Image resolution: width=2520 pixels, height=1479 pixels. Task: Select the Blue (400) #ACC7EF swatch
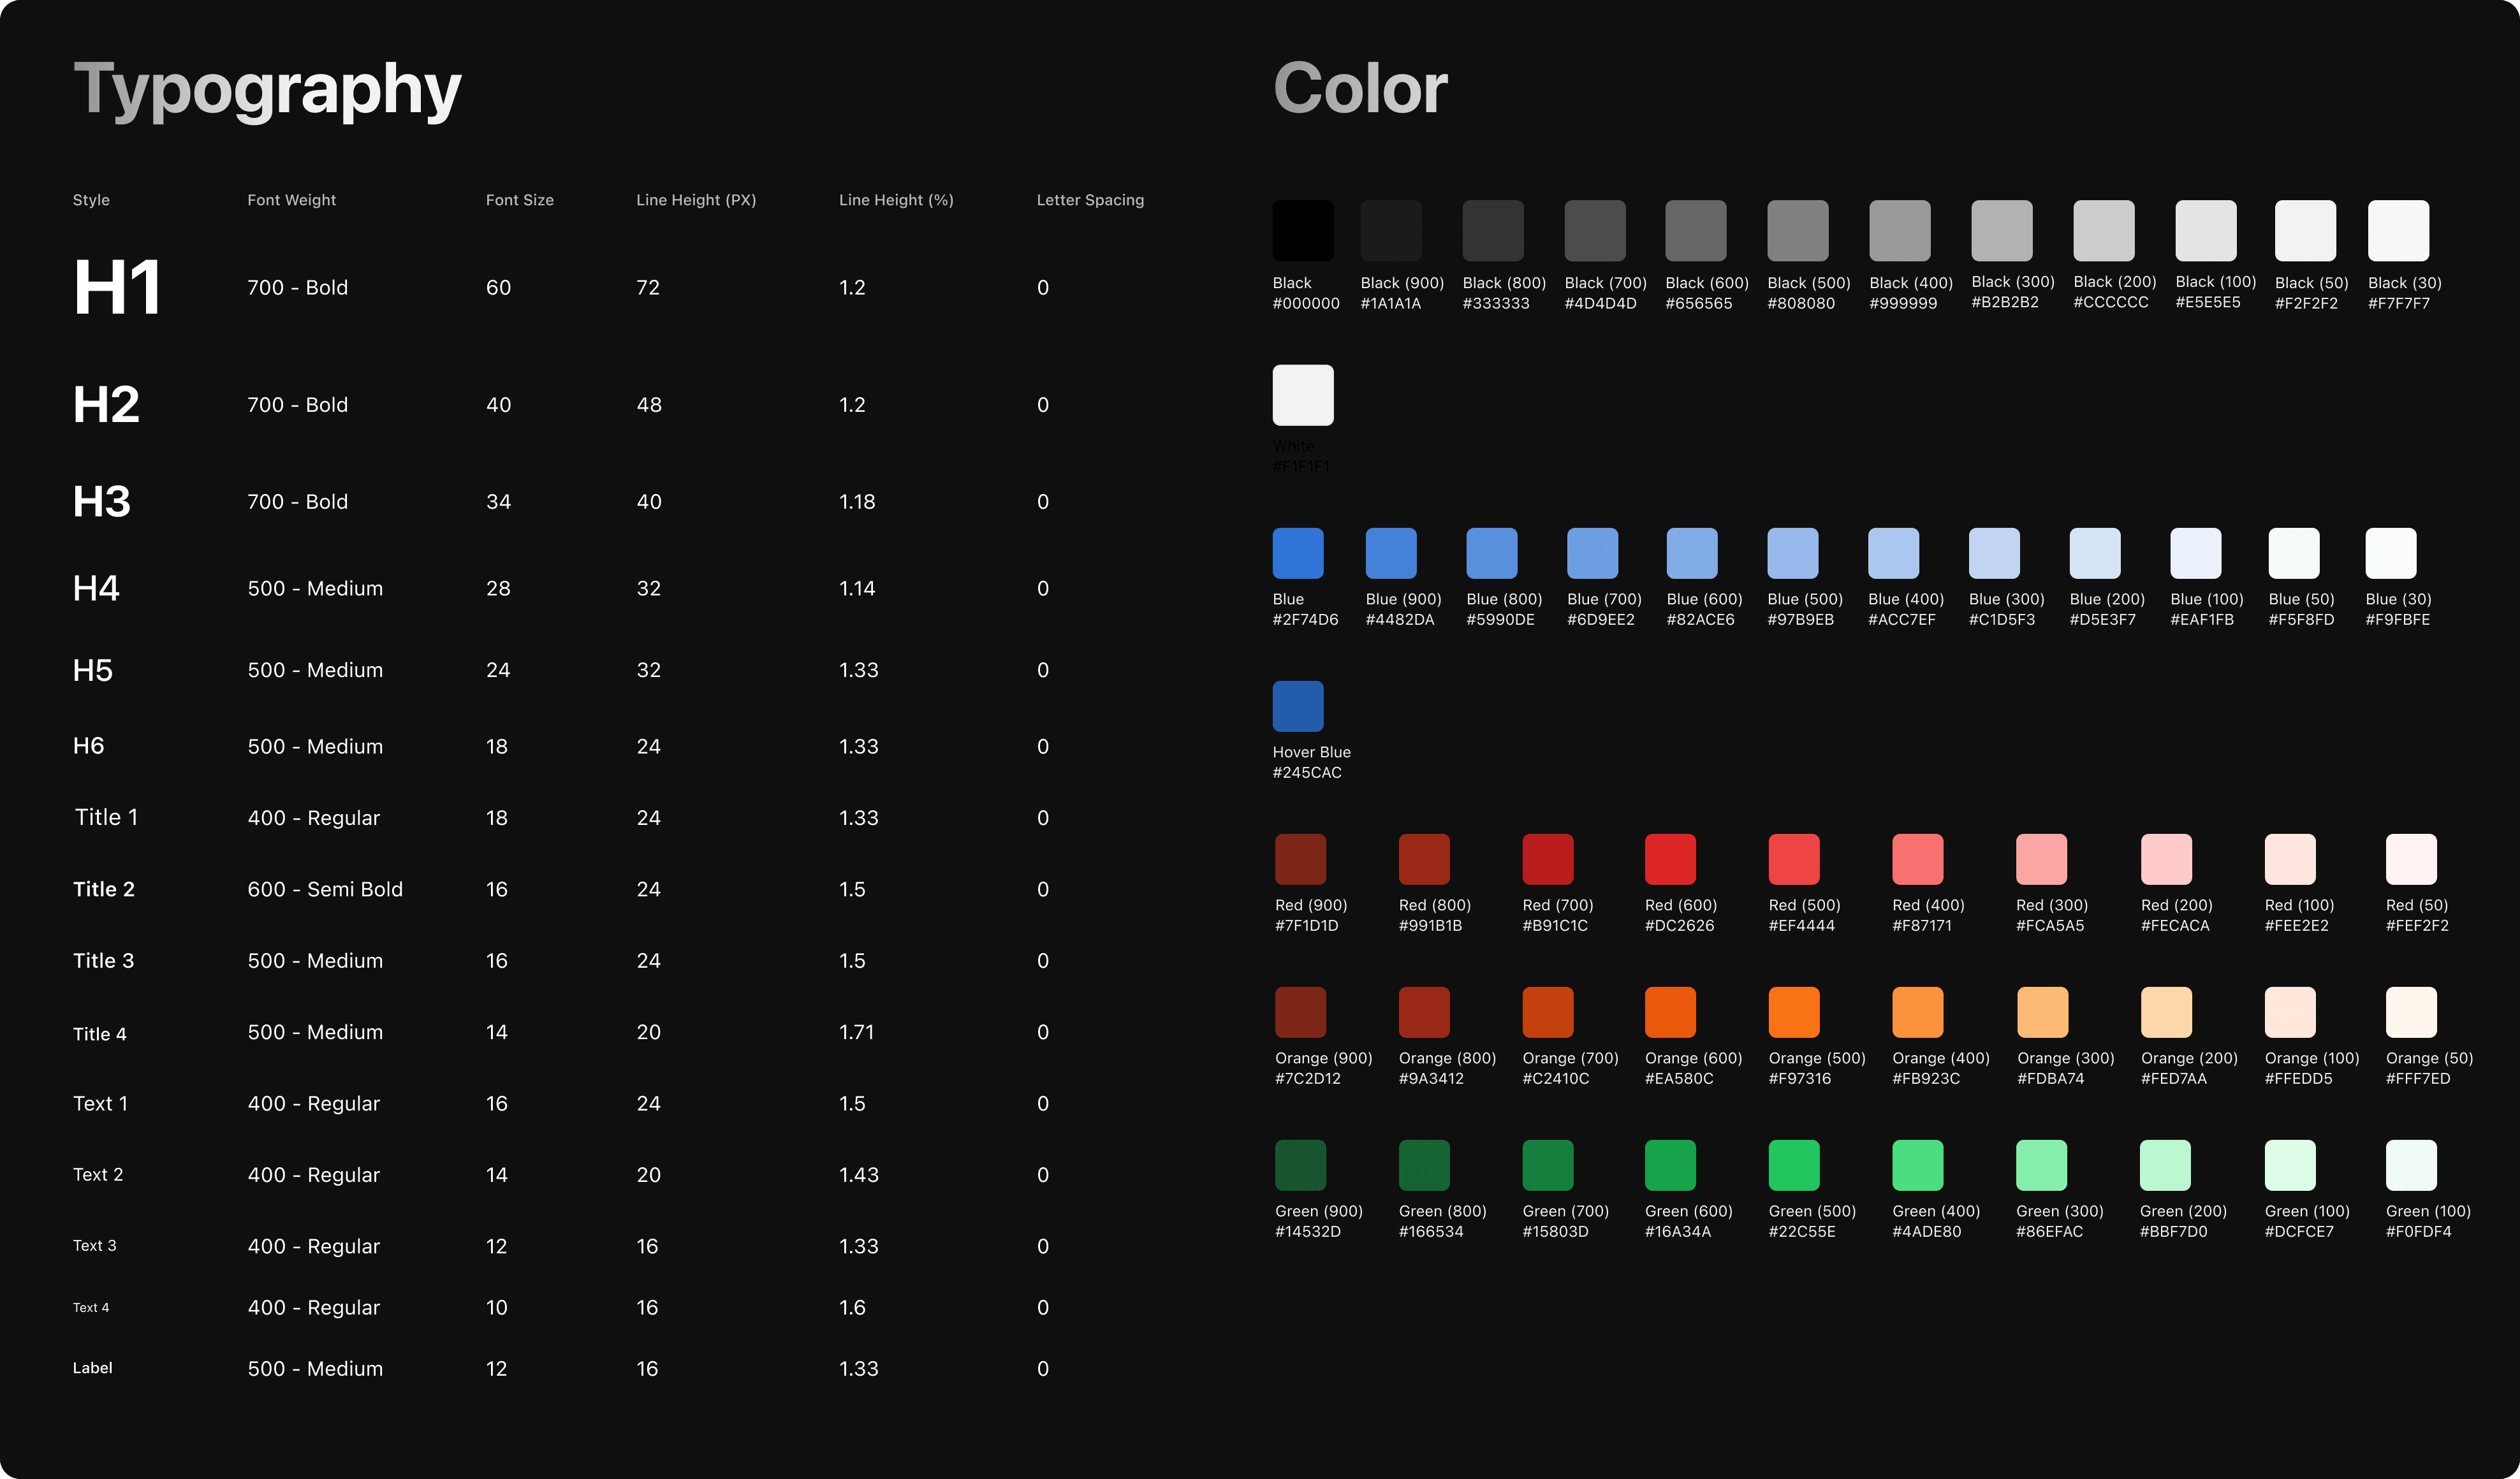click(1894, 553)
